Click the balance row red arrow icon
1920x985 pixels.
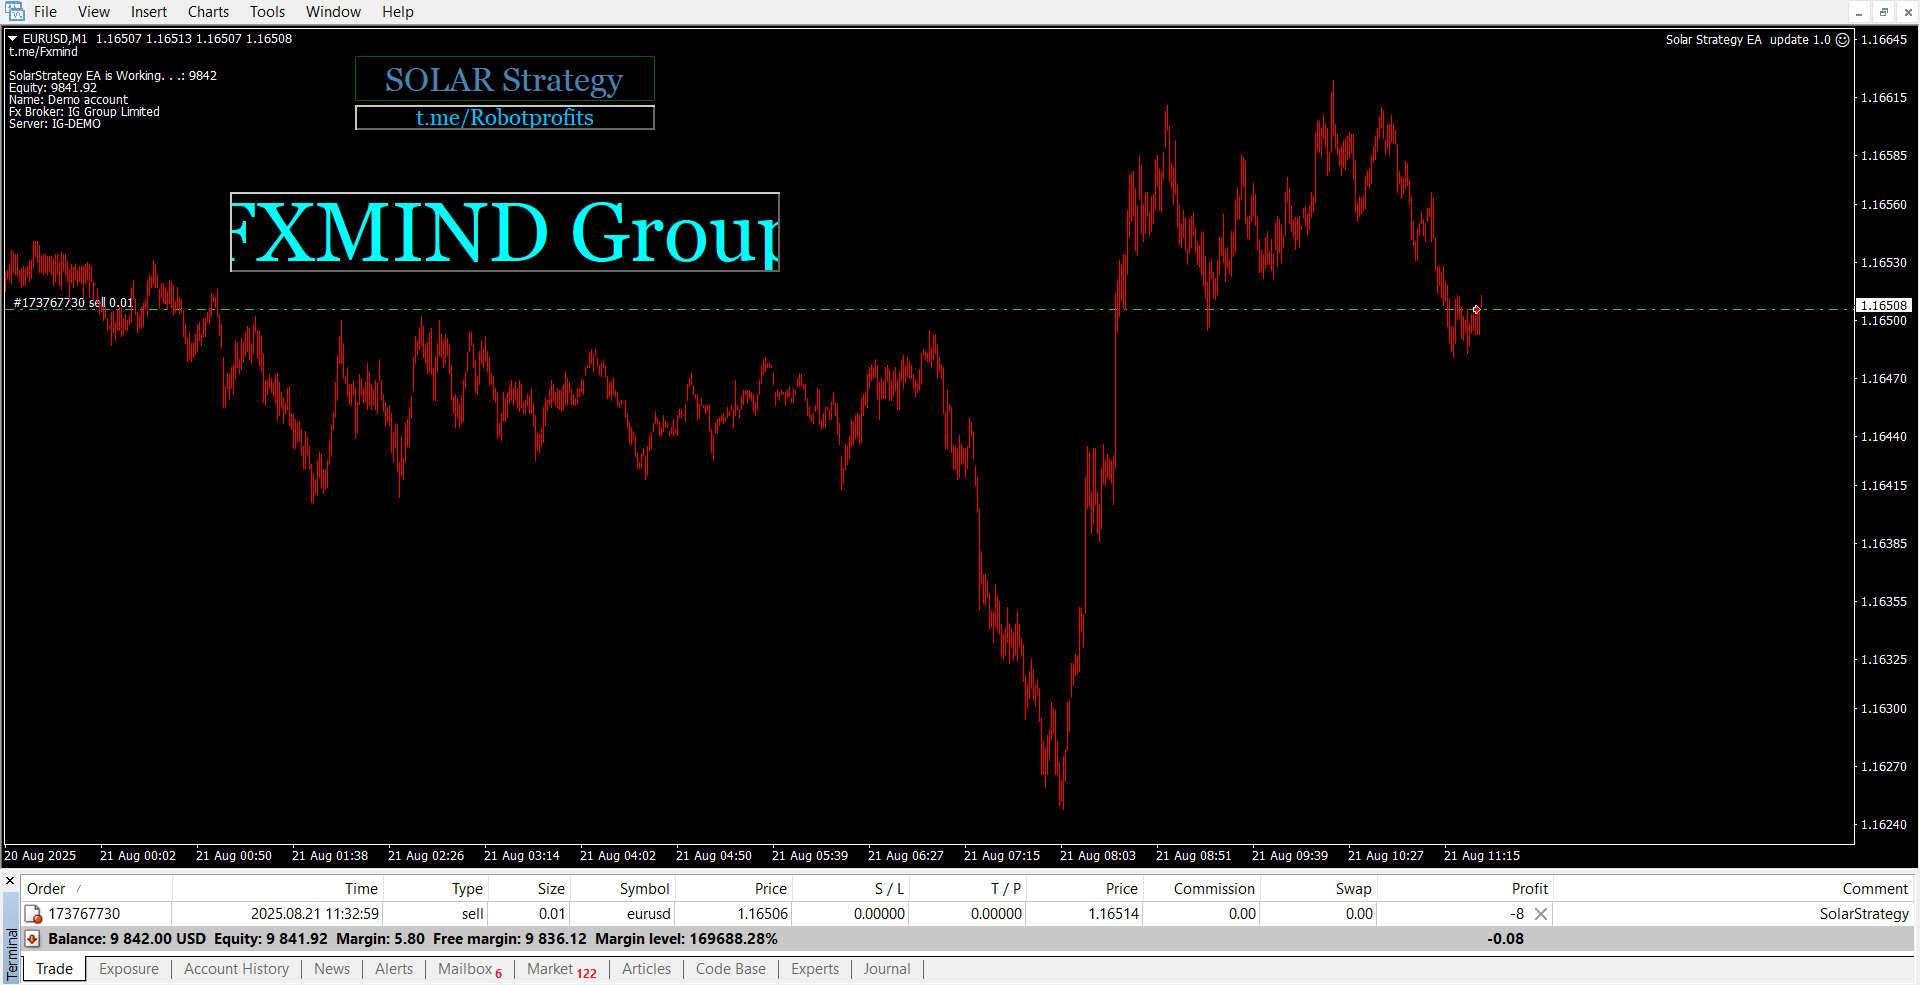[x=32, y=939]
